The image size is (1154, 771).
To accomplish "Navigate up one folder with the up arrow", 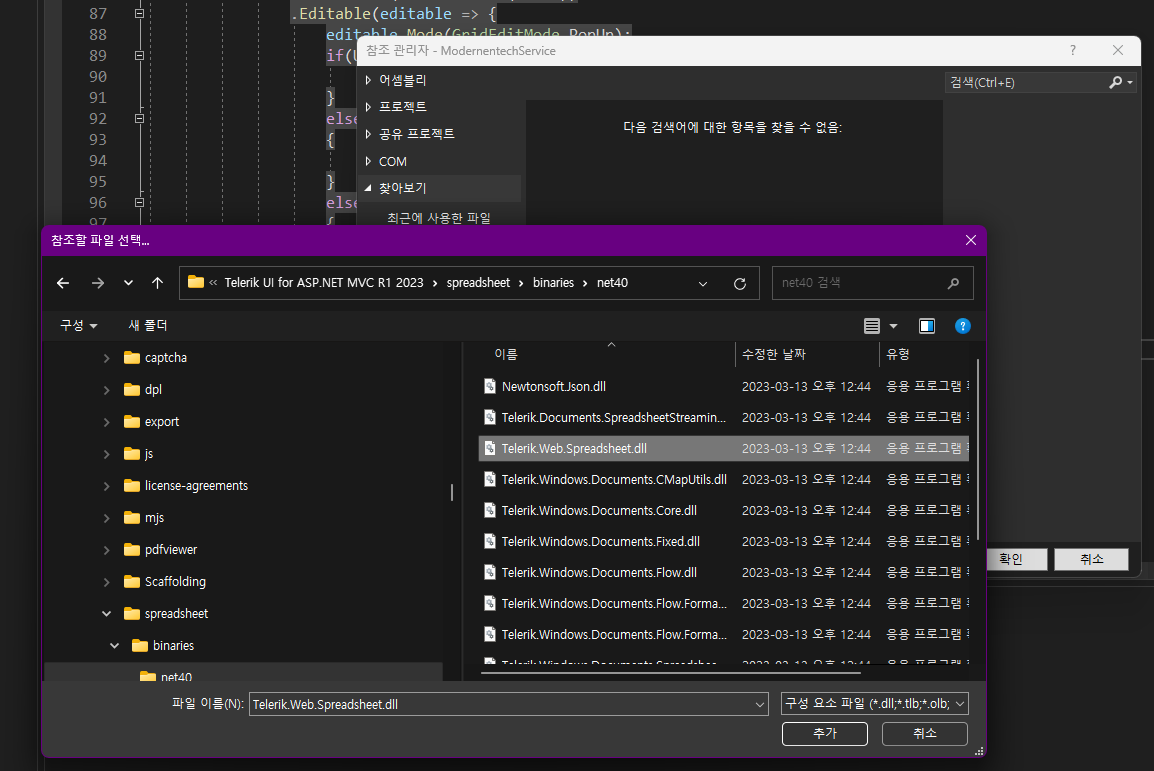I will coord(157,283).
